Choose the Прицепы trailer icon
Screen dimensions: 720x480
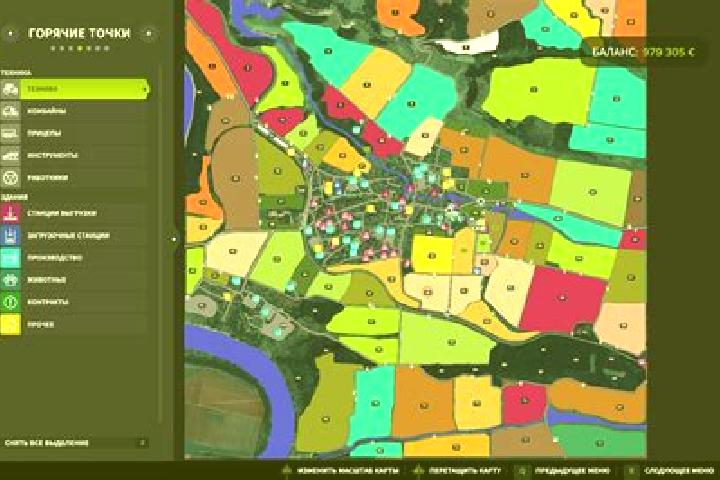(10, 133)
